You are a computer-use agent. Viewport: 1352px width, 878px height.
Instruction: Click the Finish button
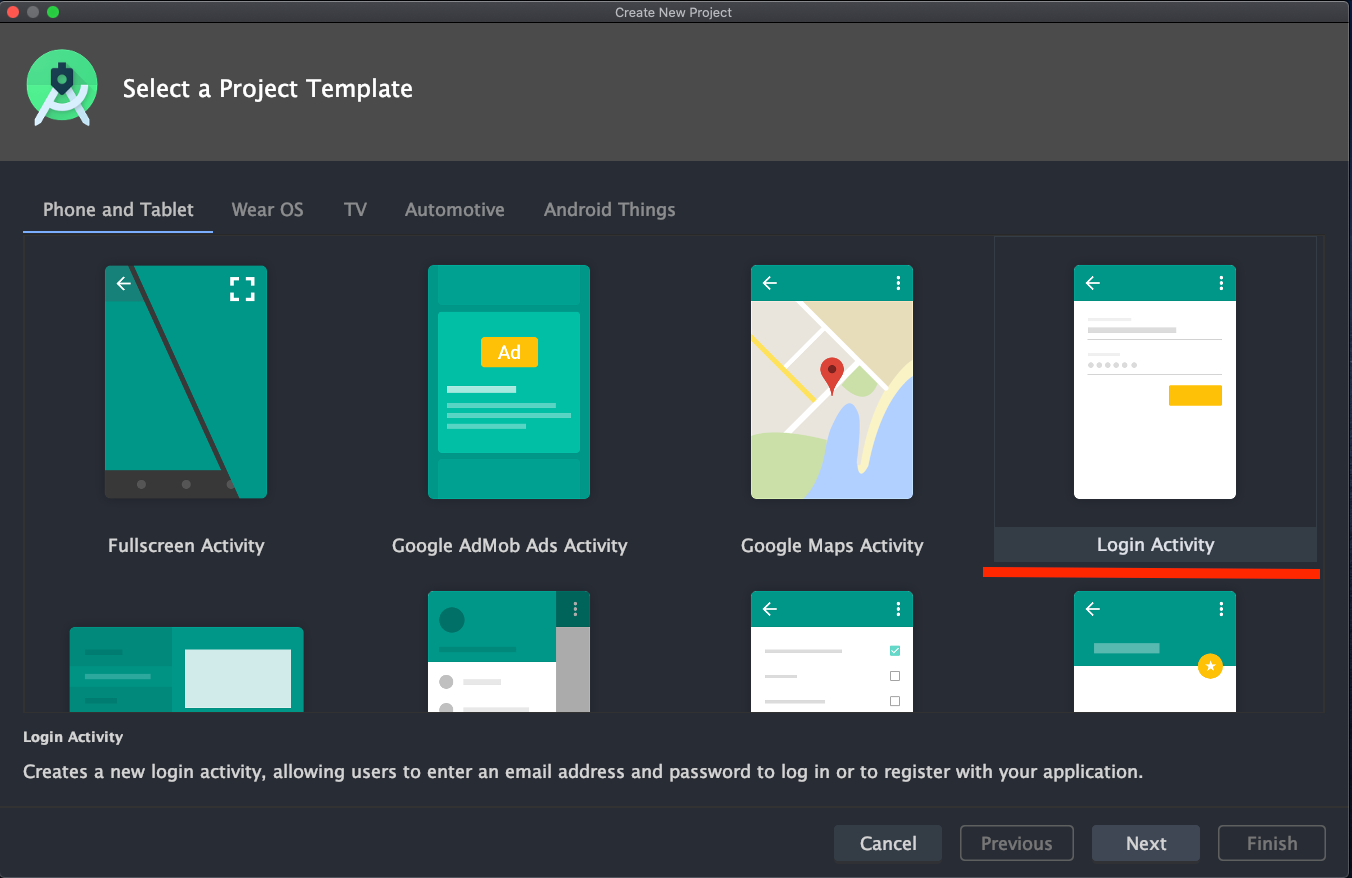coord(1272,843)
